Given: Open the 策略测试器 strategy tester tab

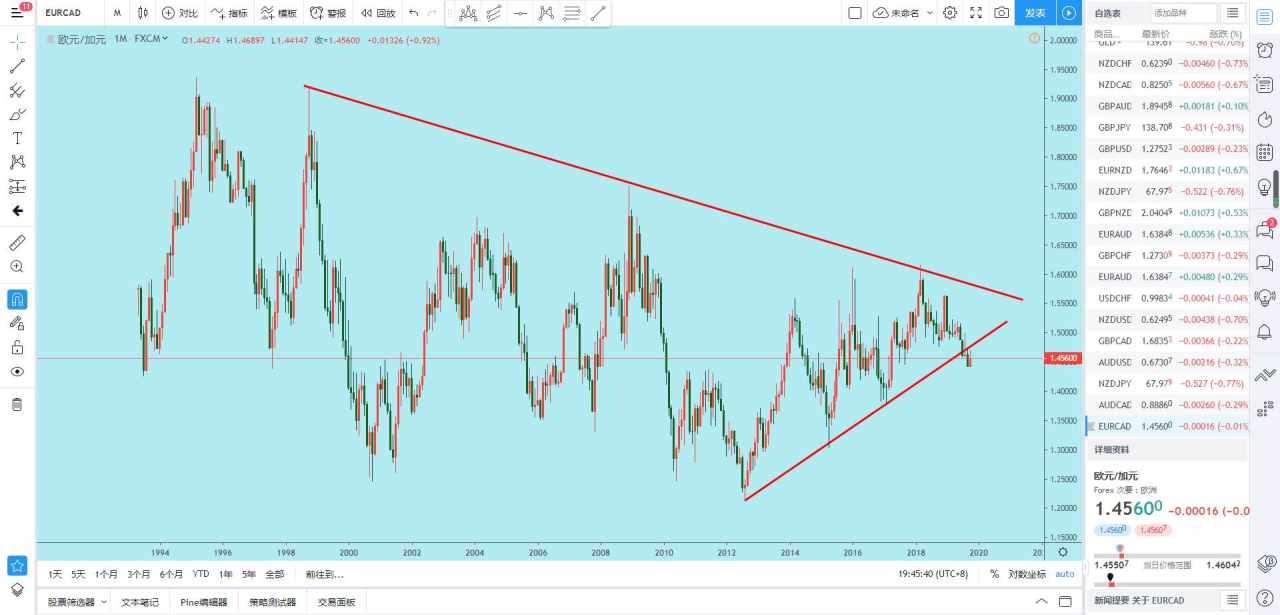Looking at the screenshot, I should [273, 602].
